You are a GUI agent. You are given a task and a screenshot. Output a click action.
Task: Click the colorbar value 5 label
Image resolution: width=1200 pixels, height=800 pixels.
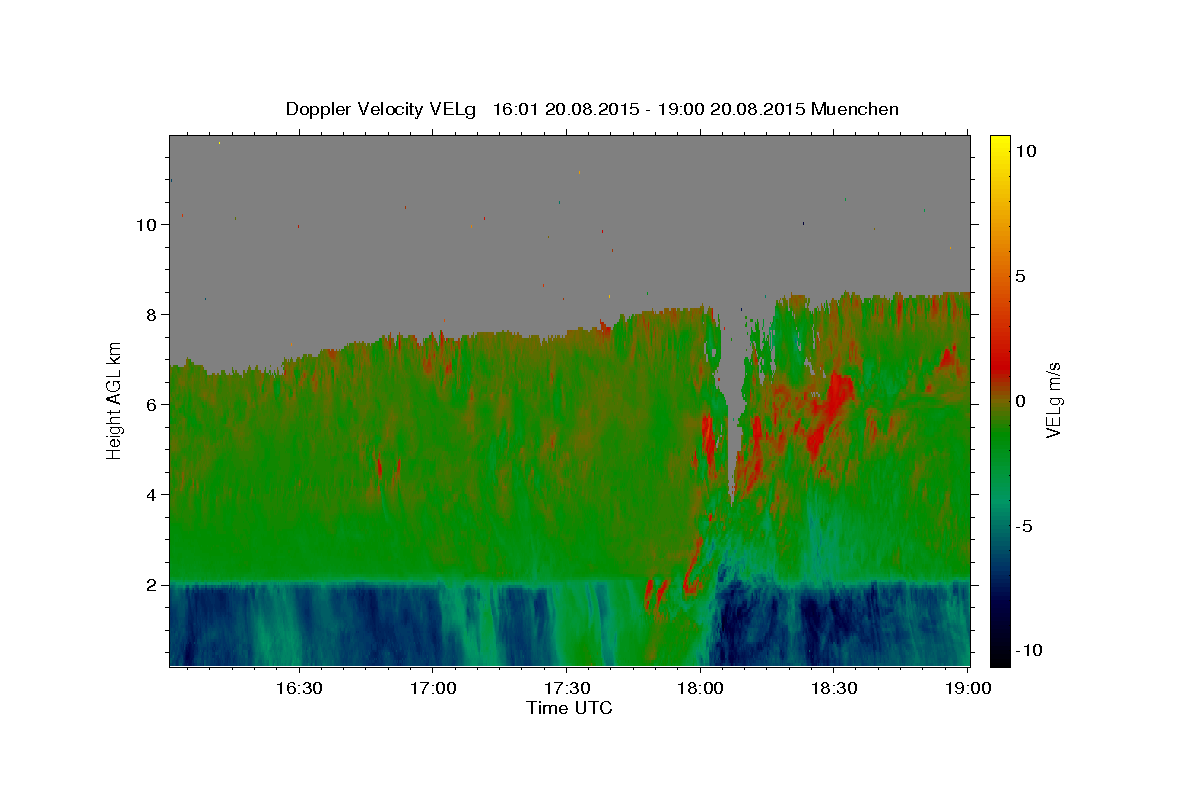point(1020,276)
